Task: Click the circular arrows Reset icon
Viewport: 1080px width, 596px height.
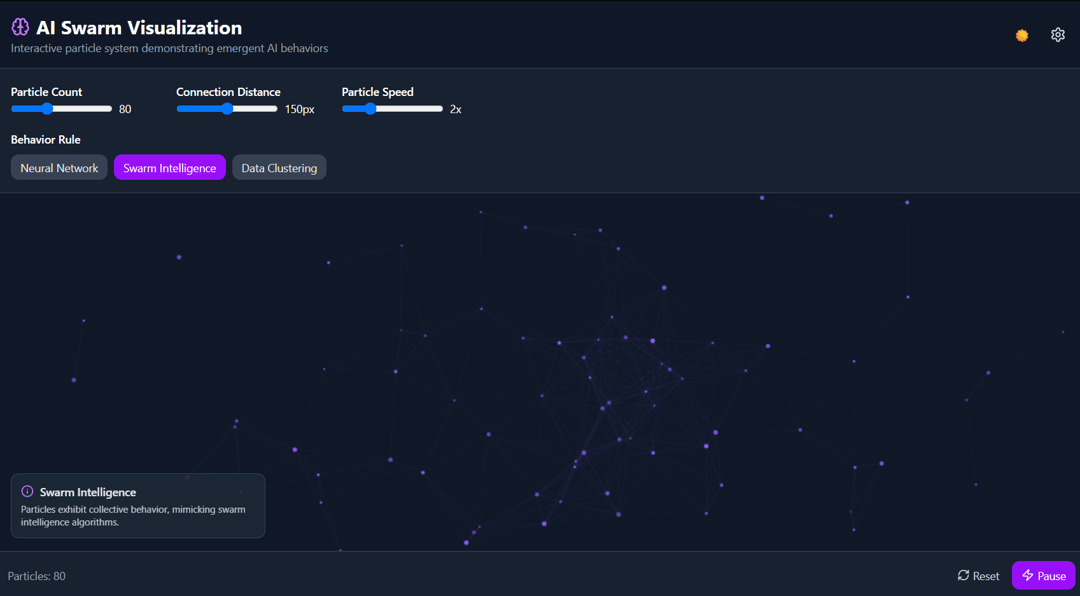Action: pos(964,575)
